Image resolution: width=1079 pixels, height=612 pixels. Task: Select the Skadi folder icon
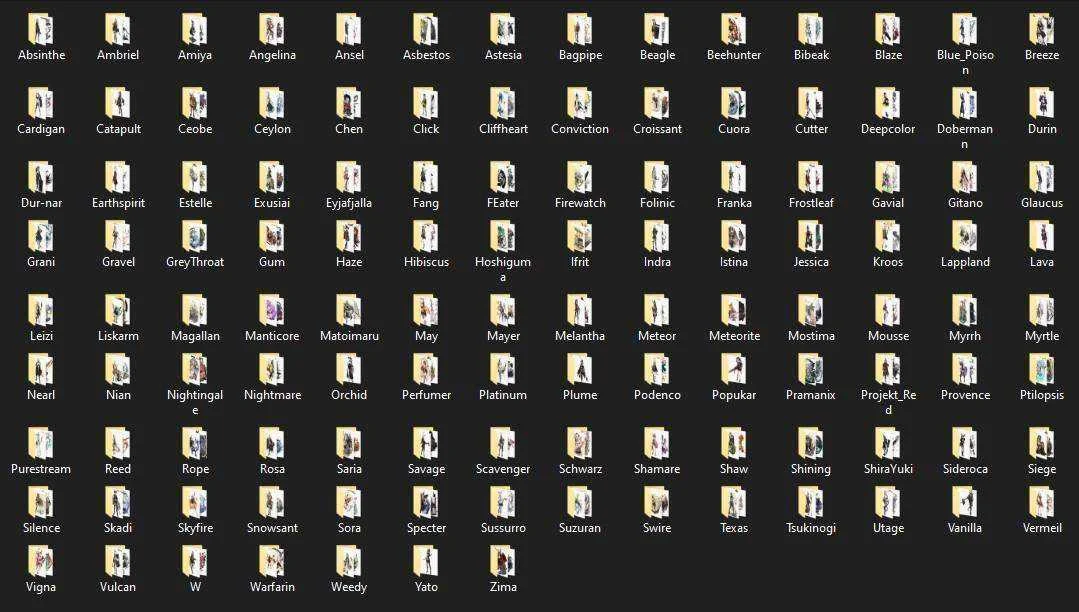click(118, 503)
